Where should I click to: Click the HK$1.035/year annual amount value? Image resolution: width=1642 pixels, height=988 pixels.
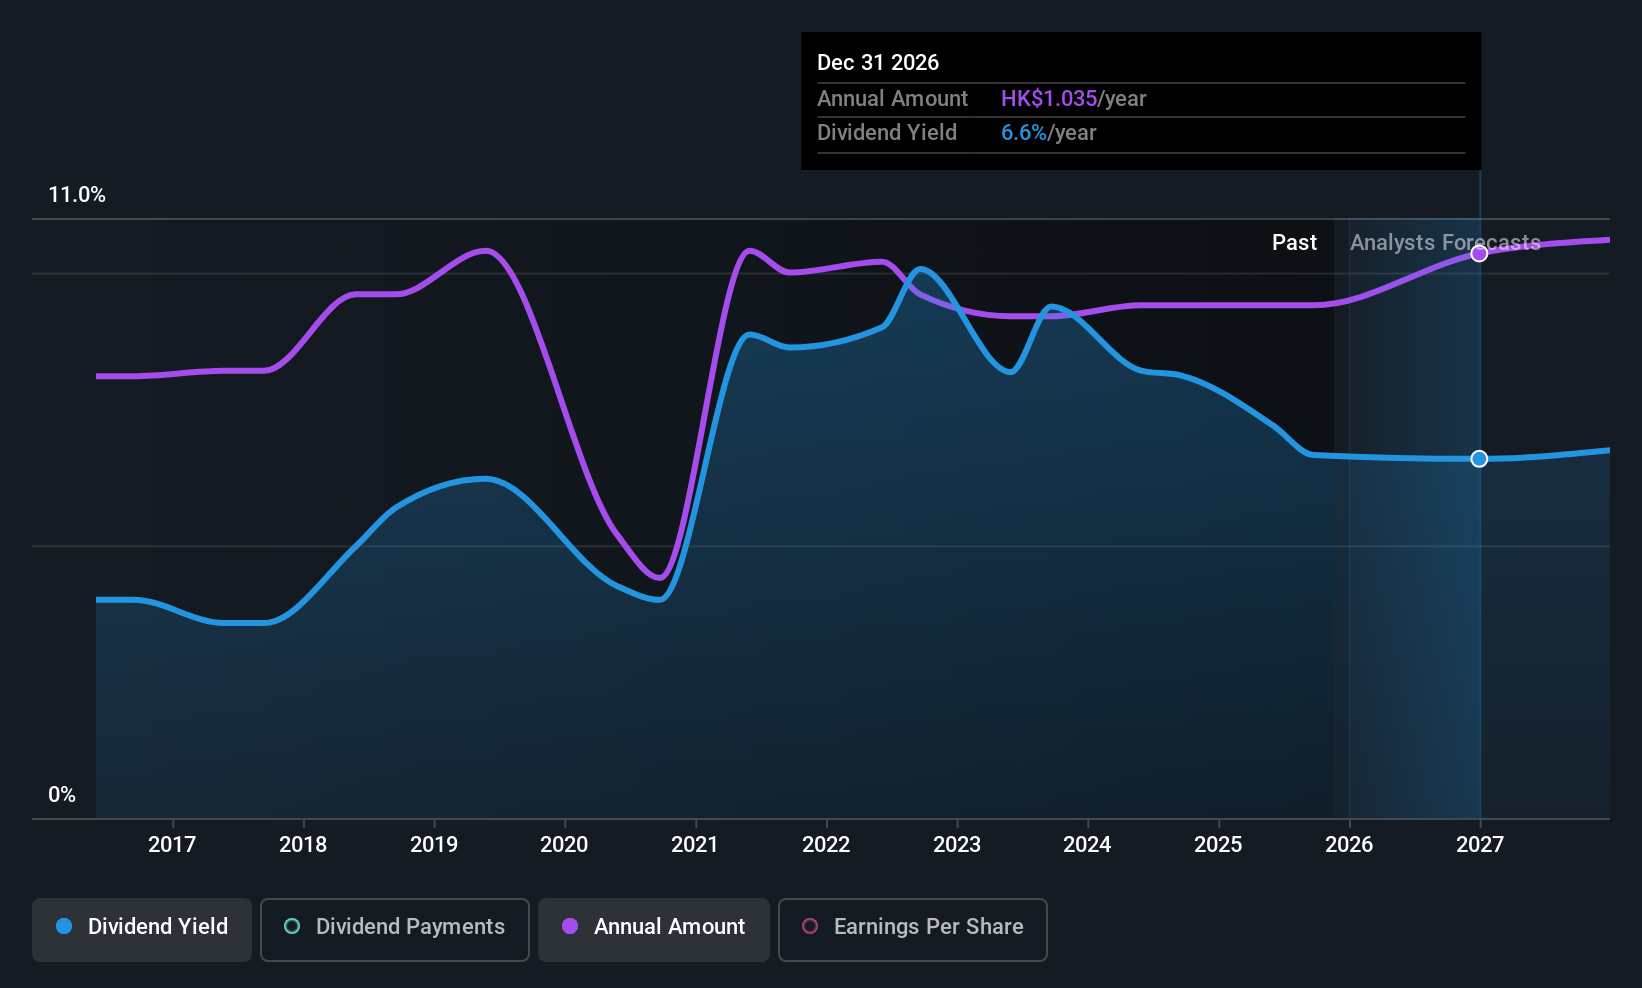pos(1049,98)
